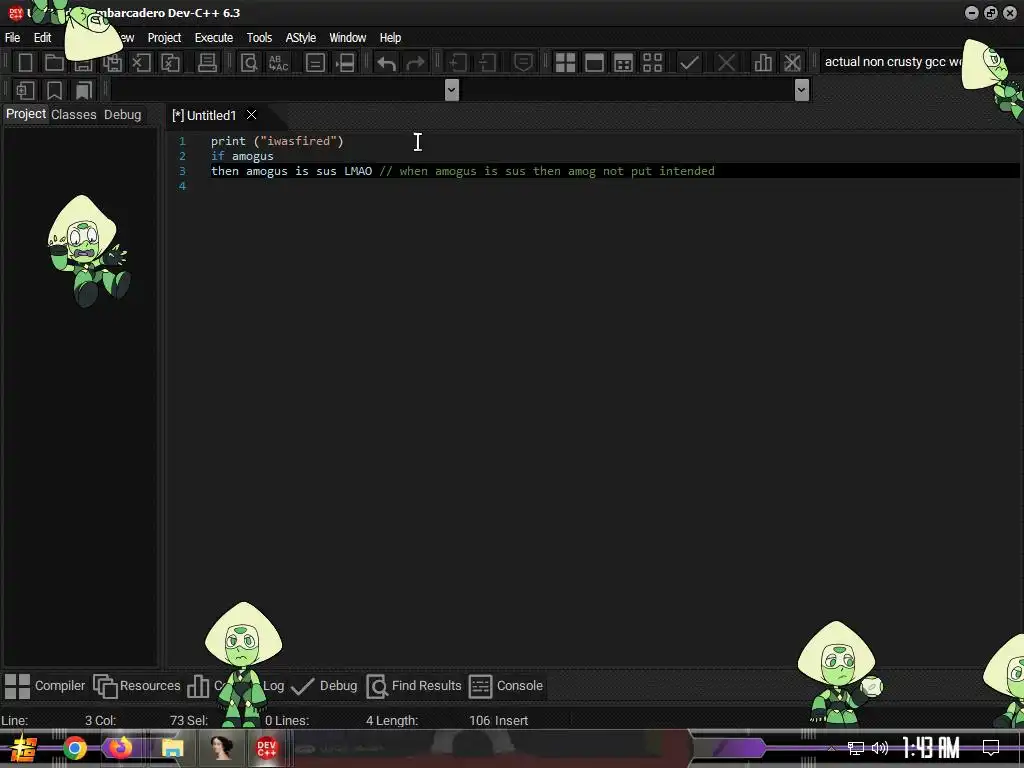Expand the second function dropdown
Screen dimensions: 1024x768
click(x=802, y=89)
